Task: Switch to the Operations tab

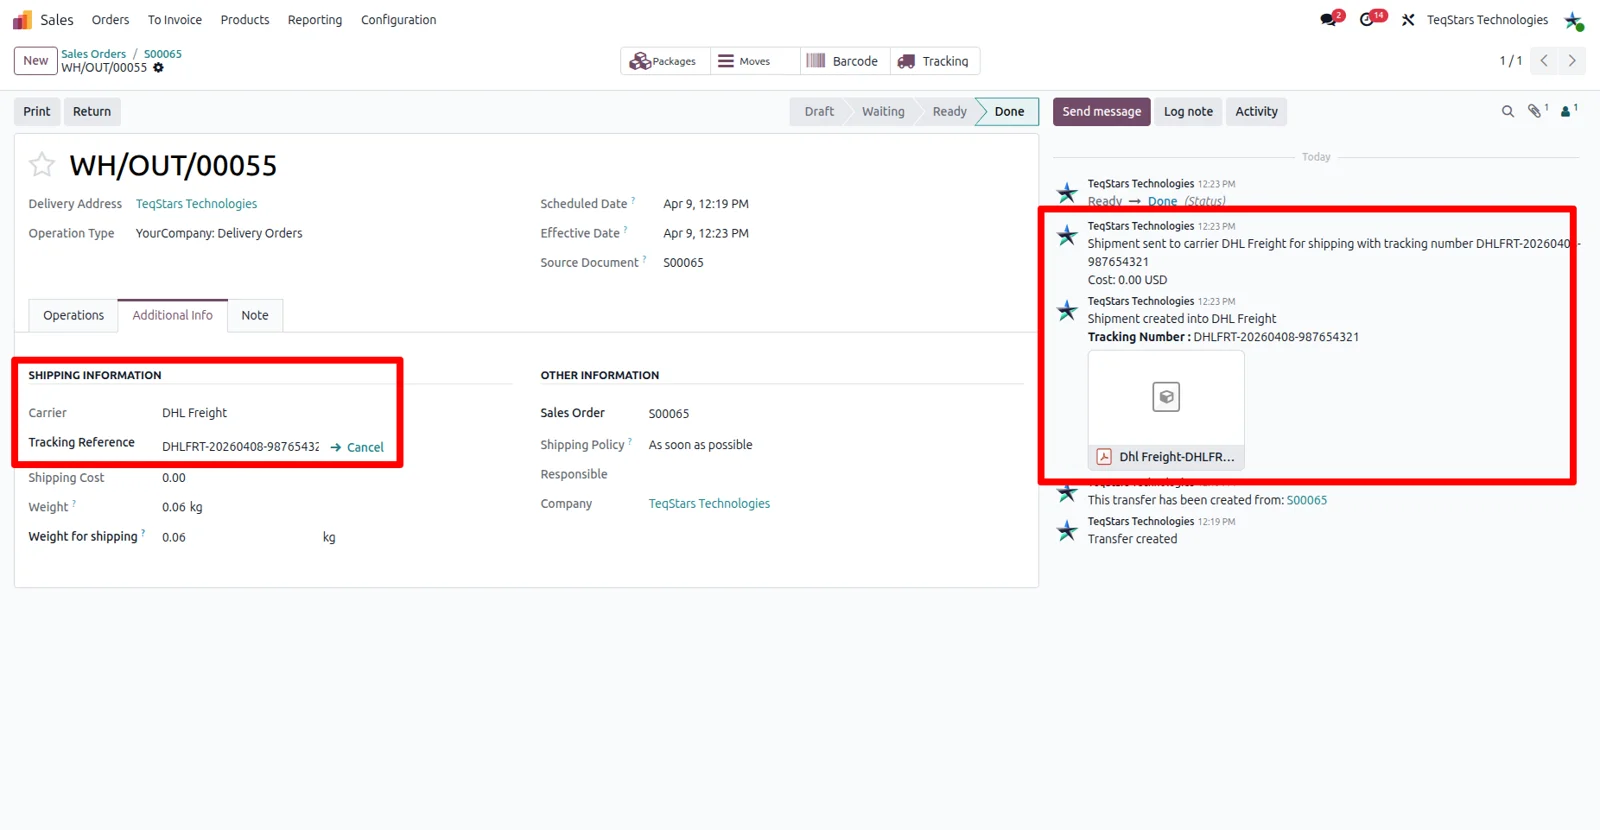Action: tap(73, 315)
